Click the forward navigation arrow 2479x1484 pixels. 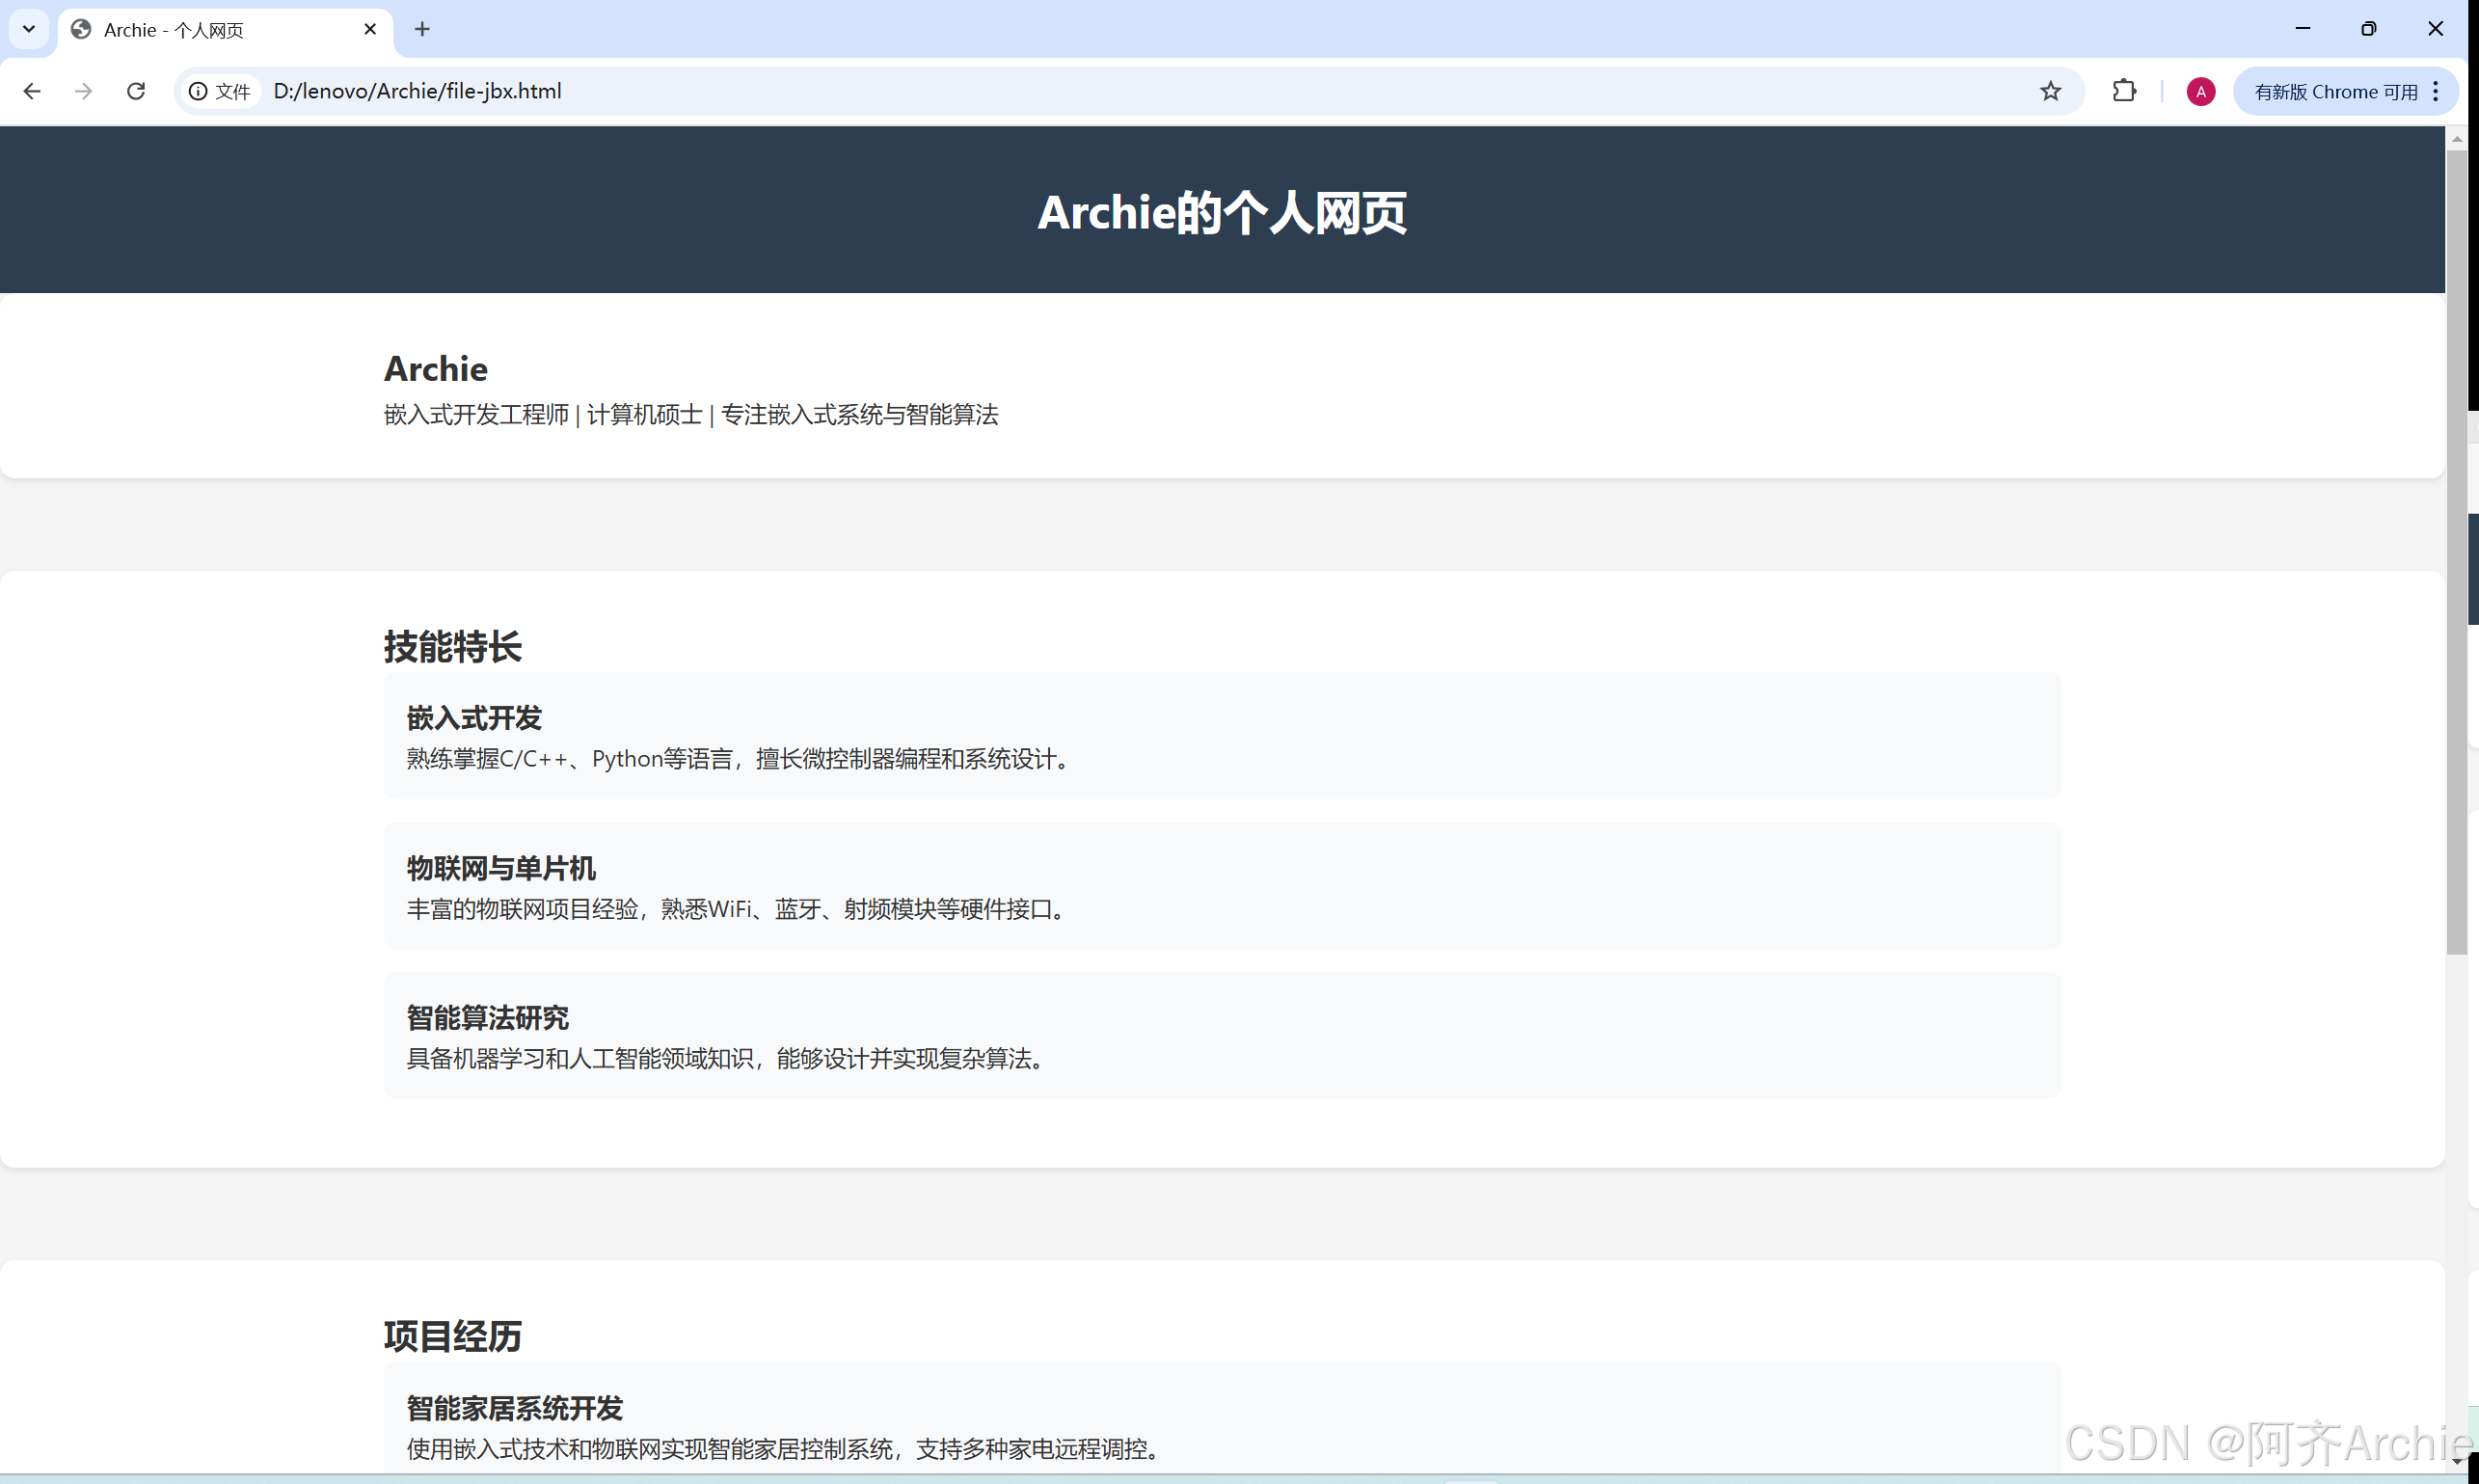[84, 91]
